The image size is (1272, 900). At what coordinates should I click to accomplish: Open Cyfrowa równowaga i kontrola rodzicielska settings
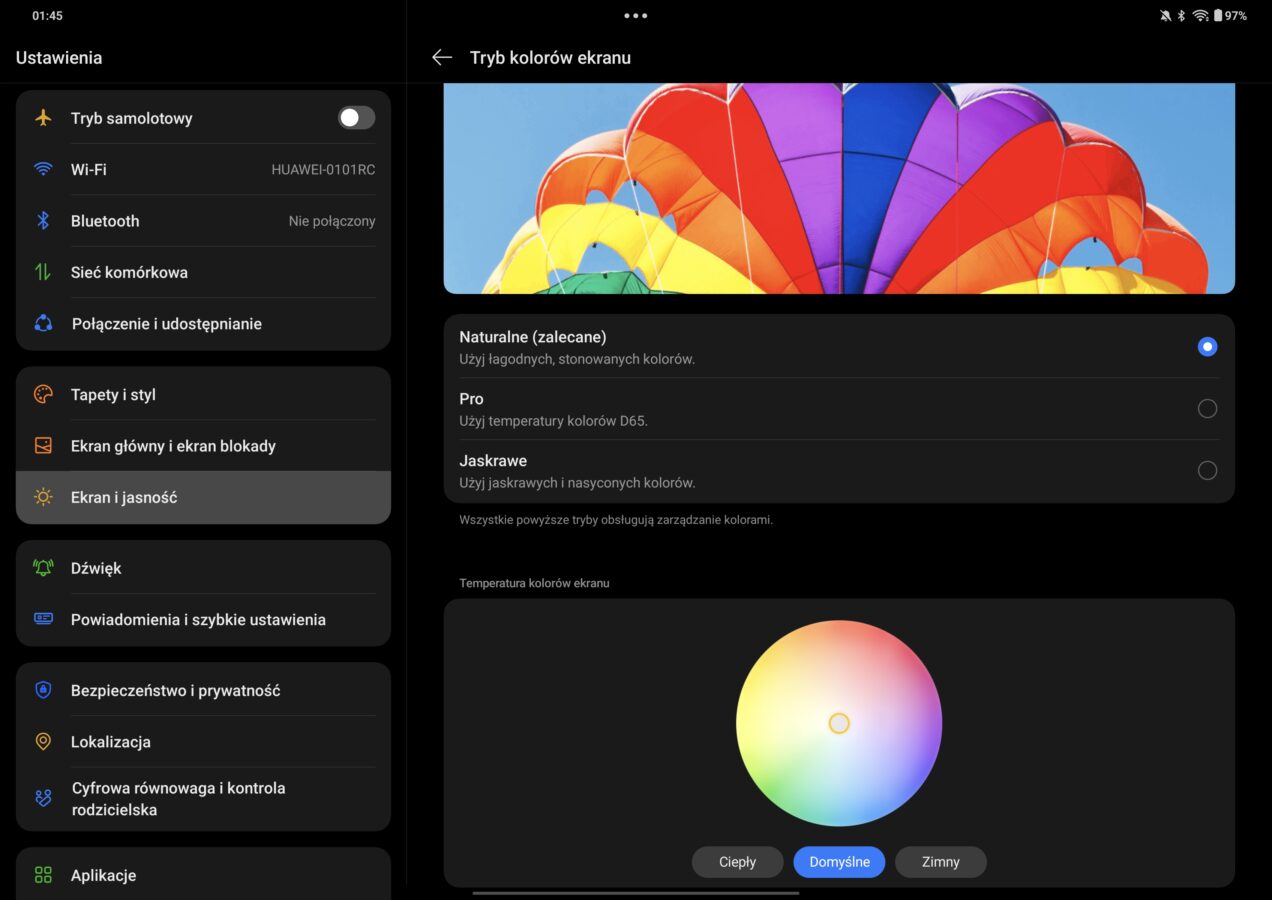[x=203, y=799]
